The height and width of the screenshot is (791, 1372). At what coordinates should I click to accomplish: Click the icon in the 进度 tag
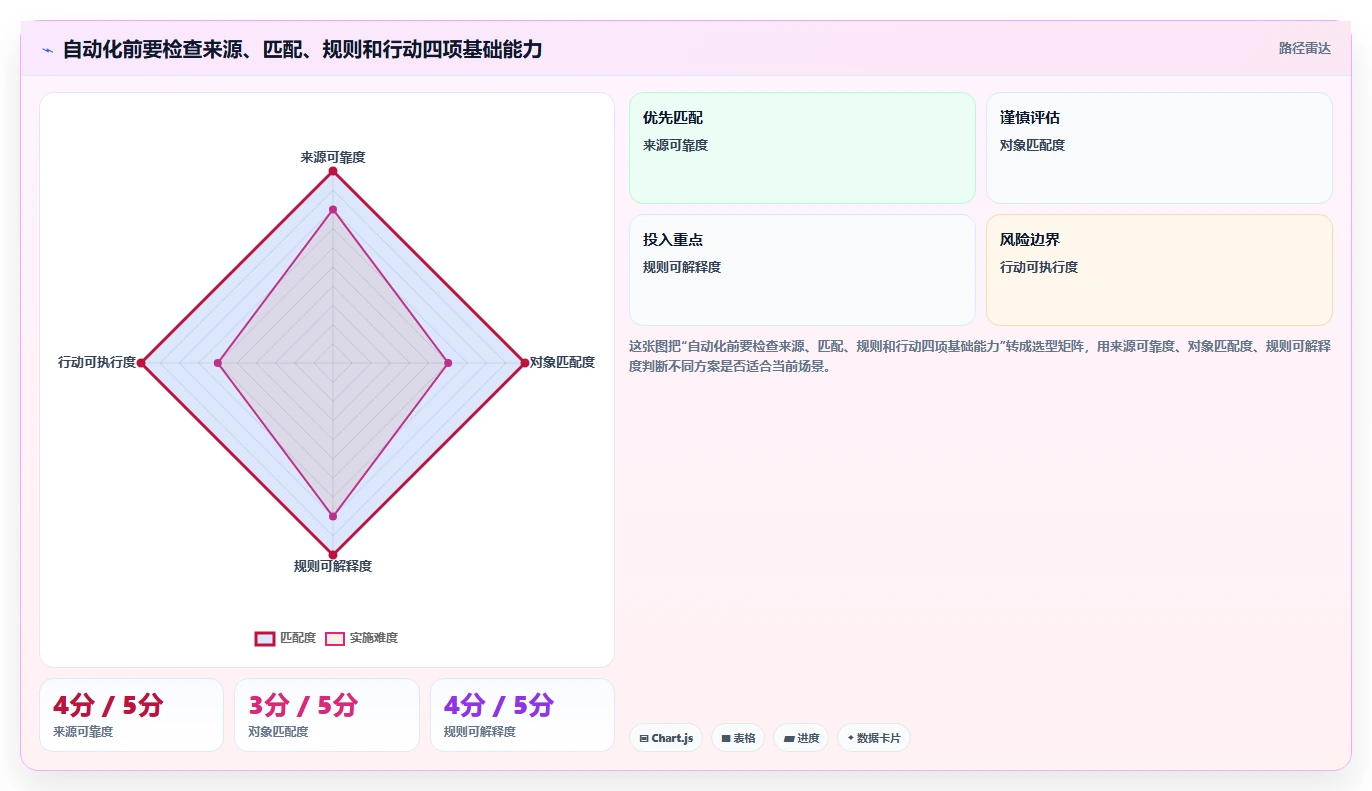click(x=788, y=738)
